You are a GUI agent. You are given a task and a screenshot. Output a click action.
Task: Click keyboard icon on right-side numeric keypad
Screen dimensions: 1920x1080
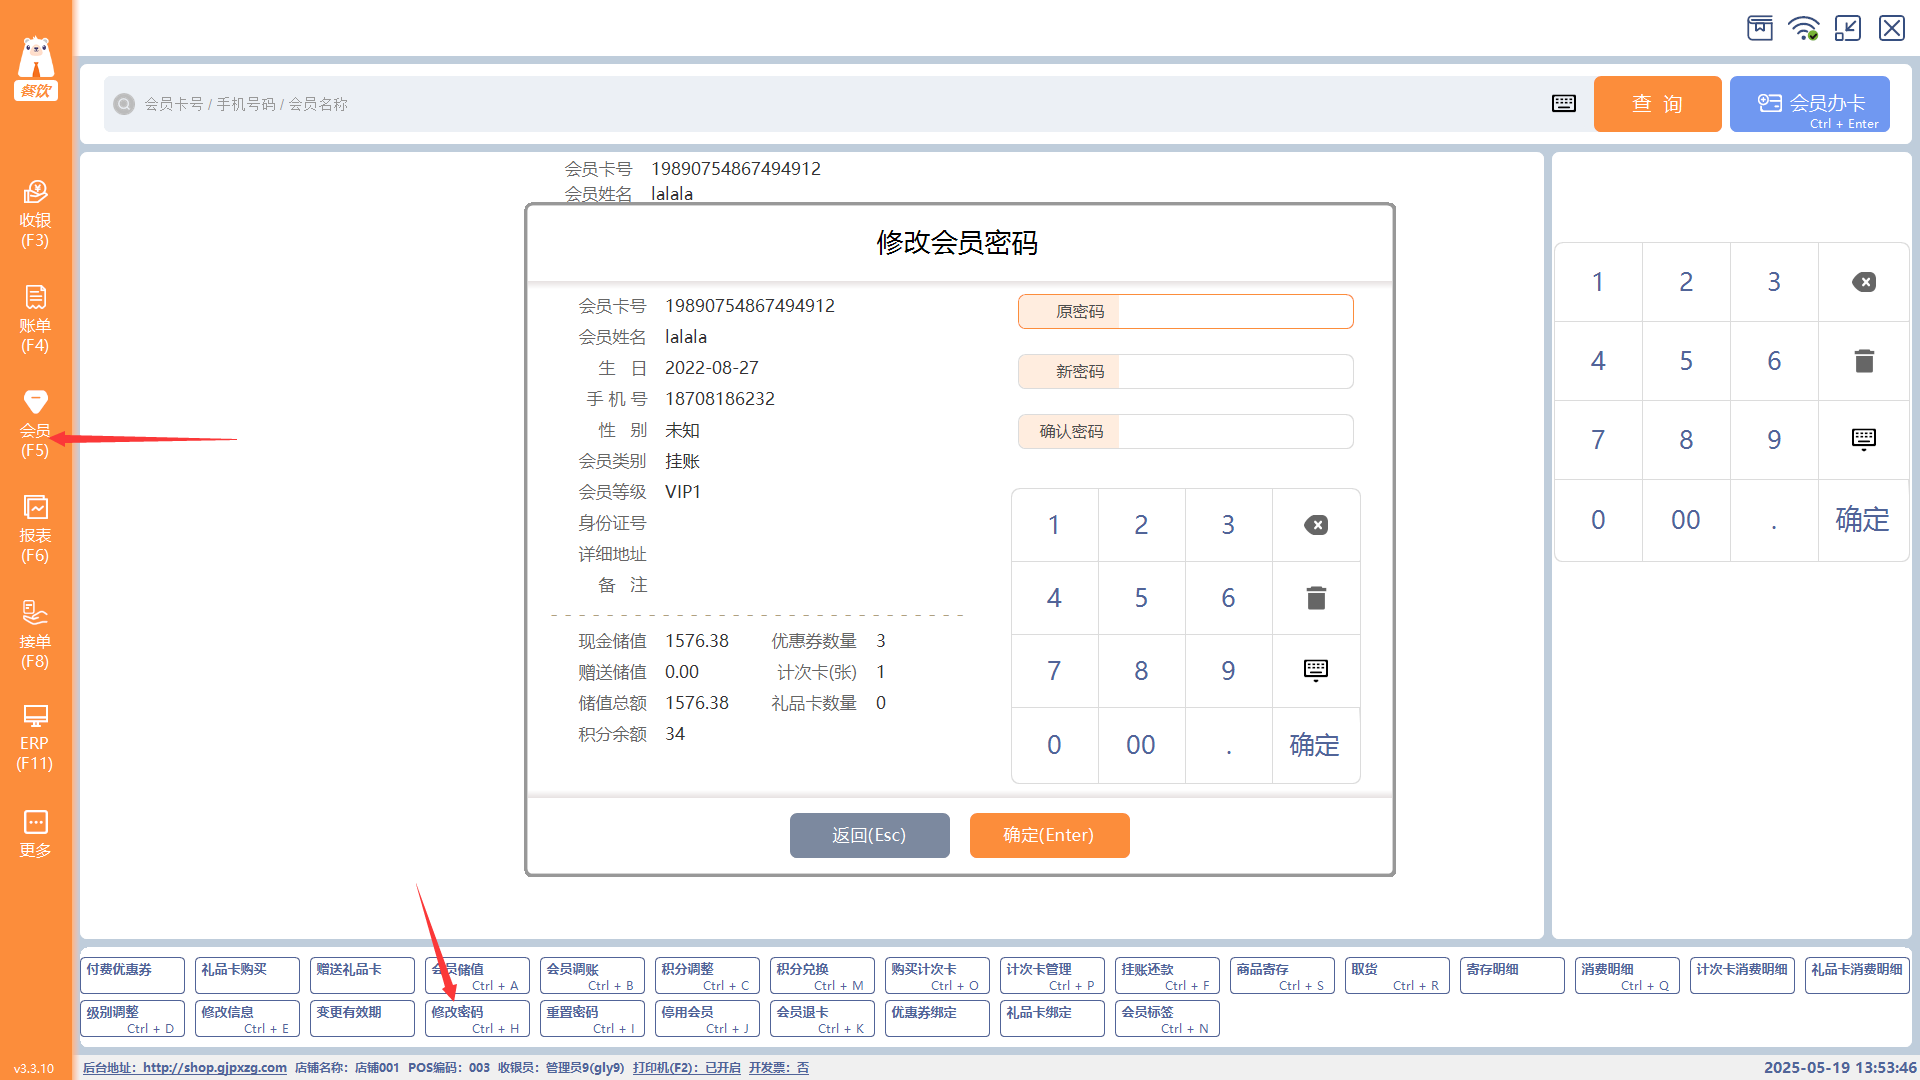point(1863,440)
